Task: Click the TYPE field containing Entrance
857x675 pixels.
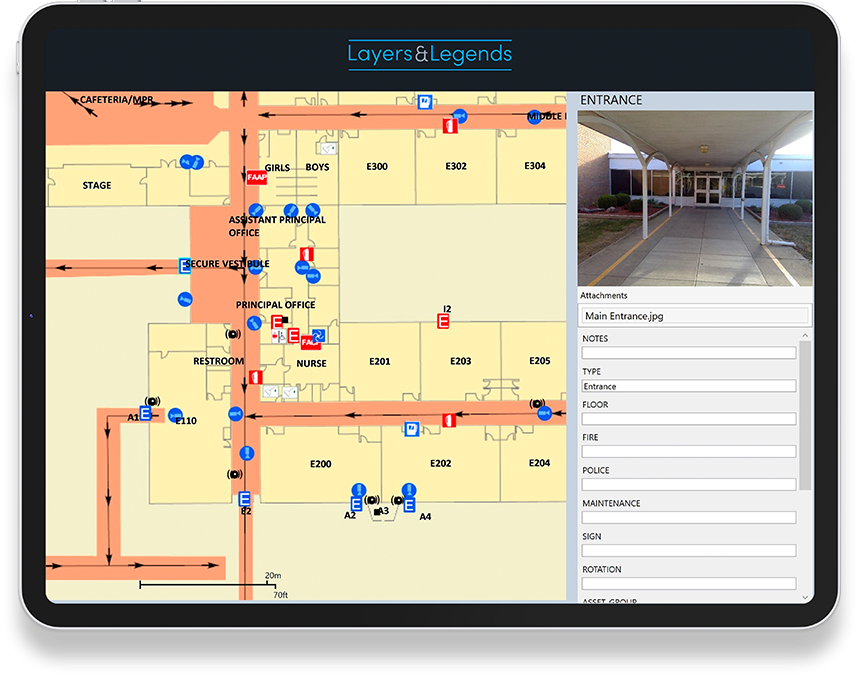Action: (x=689, y=386)
